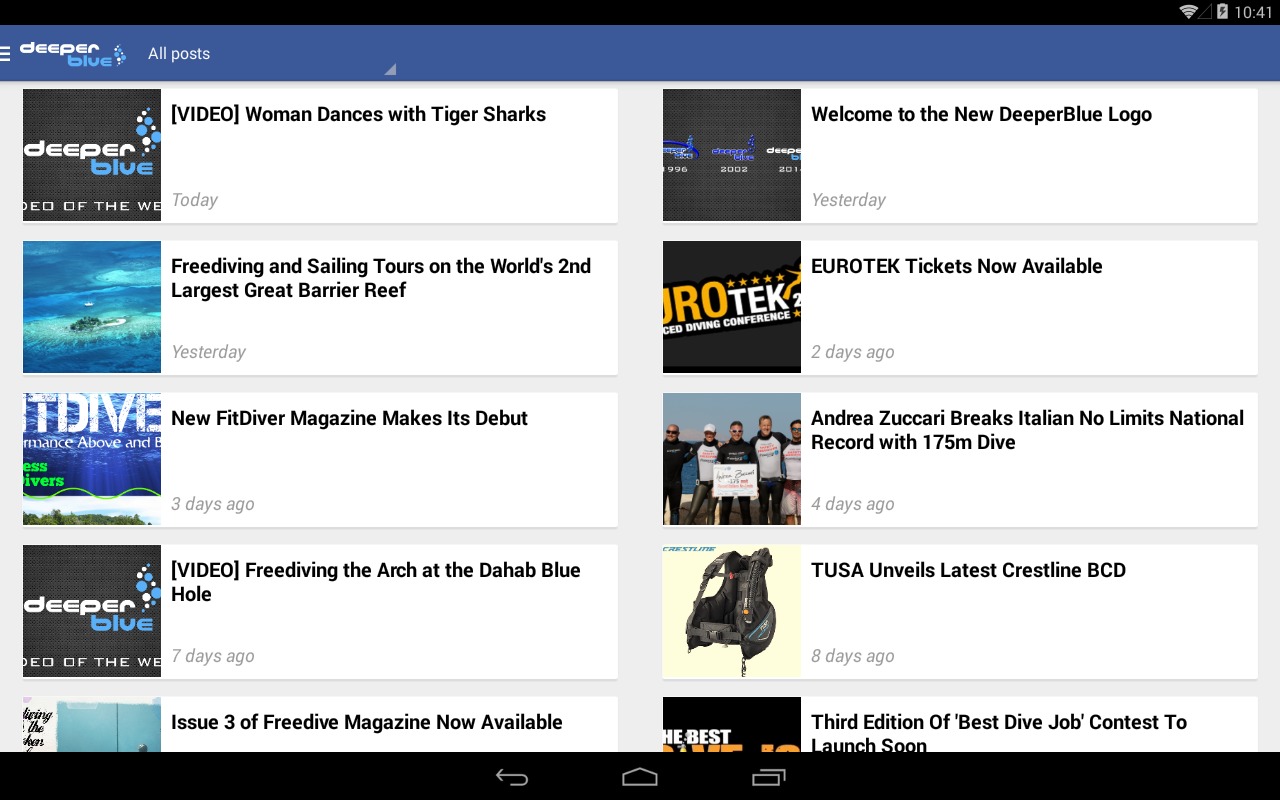1280x800 pixels.
Task: Tap thumbnail of Tiger Sharks video post
Action: pos(92,155)
